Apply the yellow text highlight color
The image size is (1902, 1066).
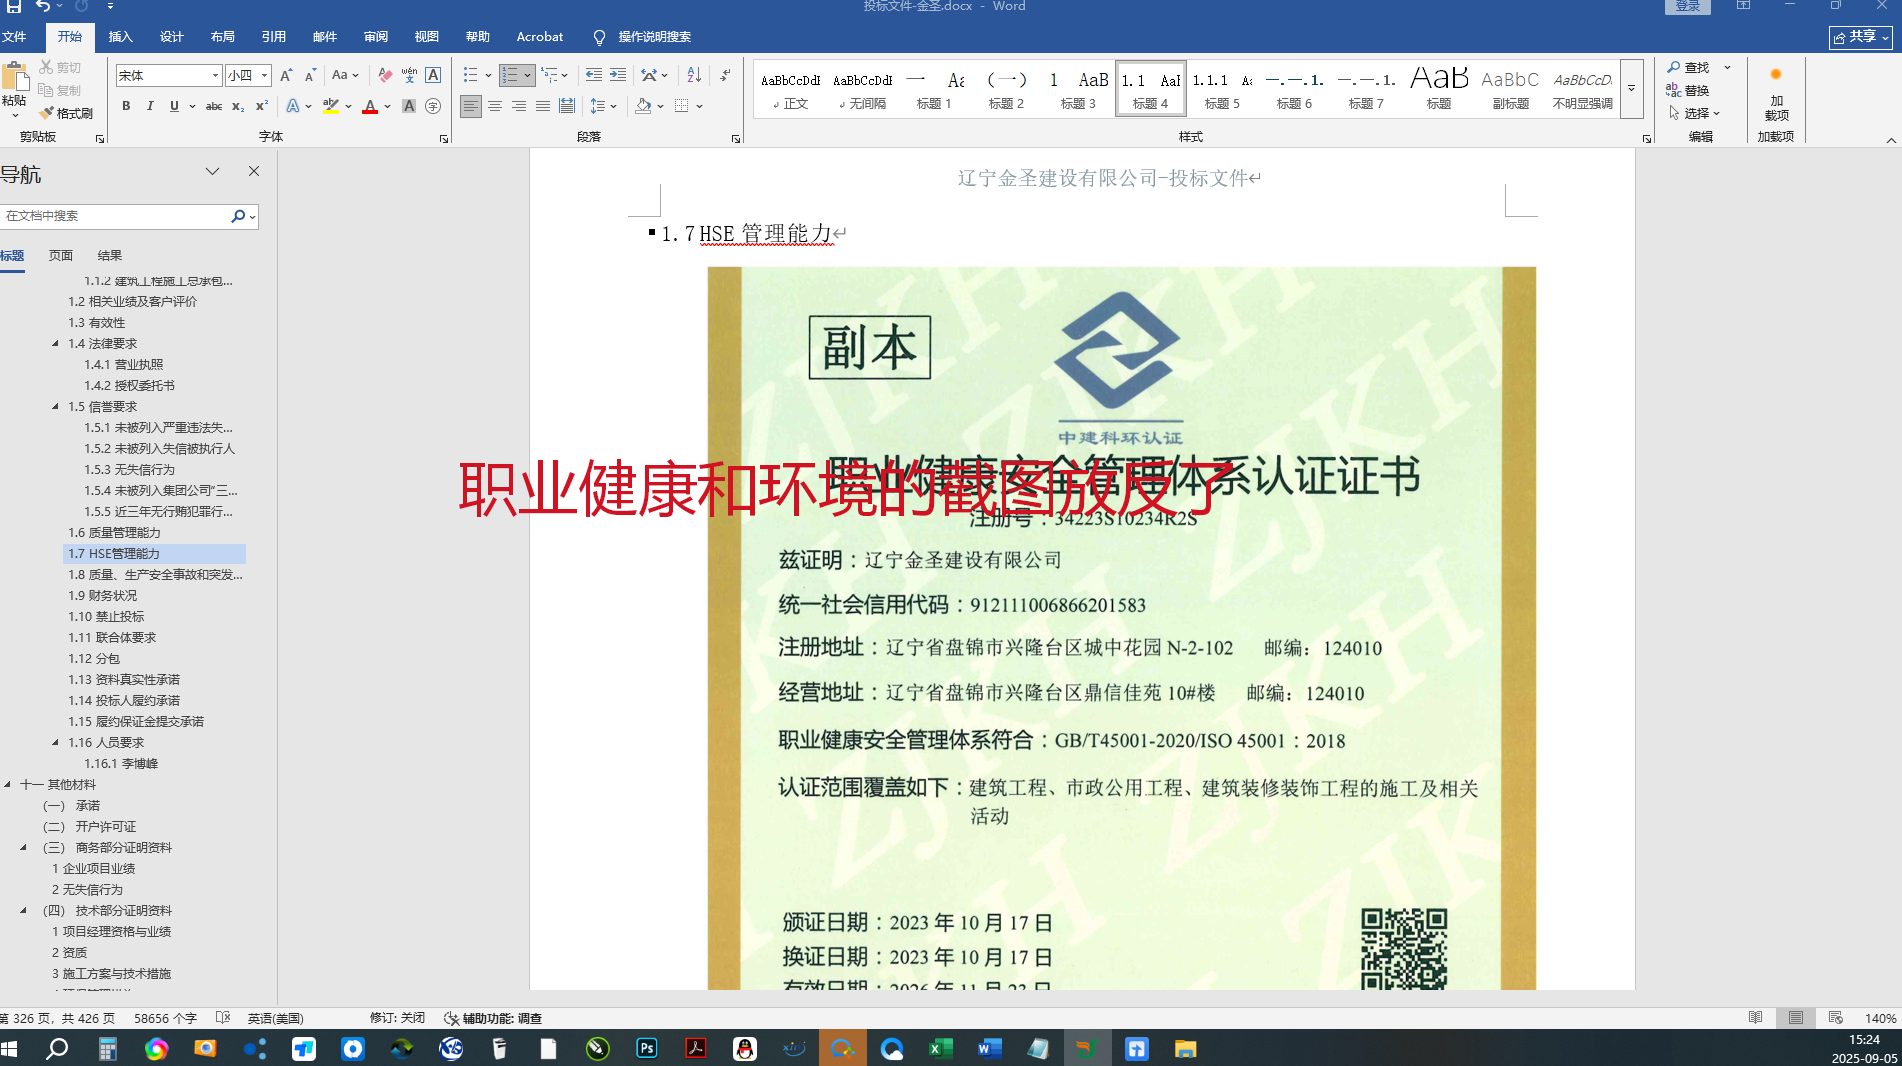331,106
